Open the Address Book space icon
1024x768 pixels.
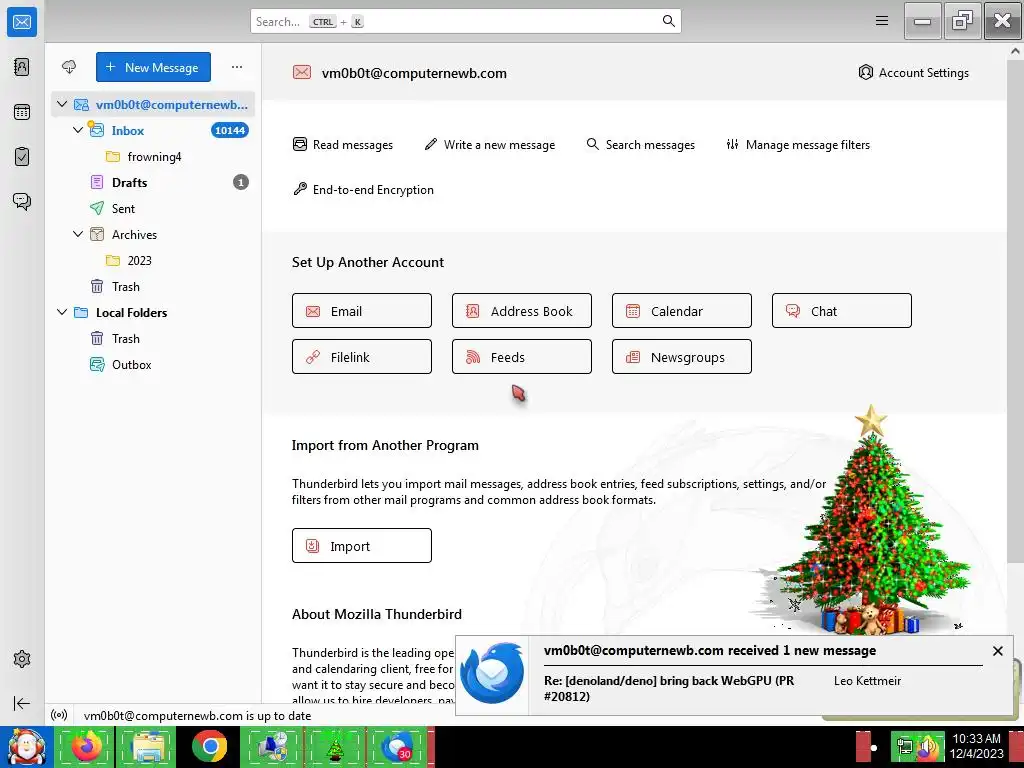(x=22, y=67)
